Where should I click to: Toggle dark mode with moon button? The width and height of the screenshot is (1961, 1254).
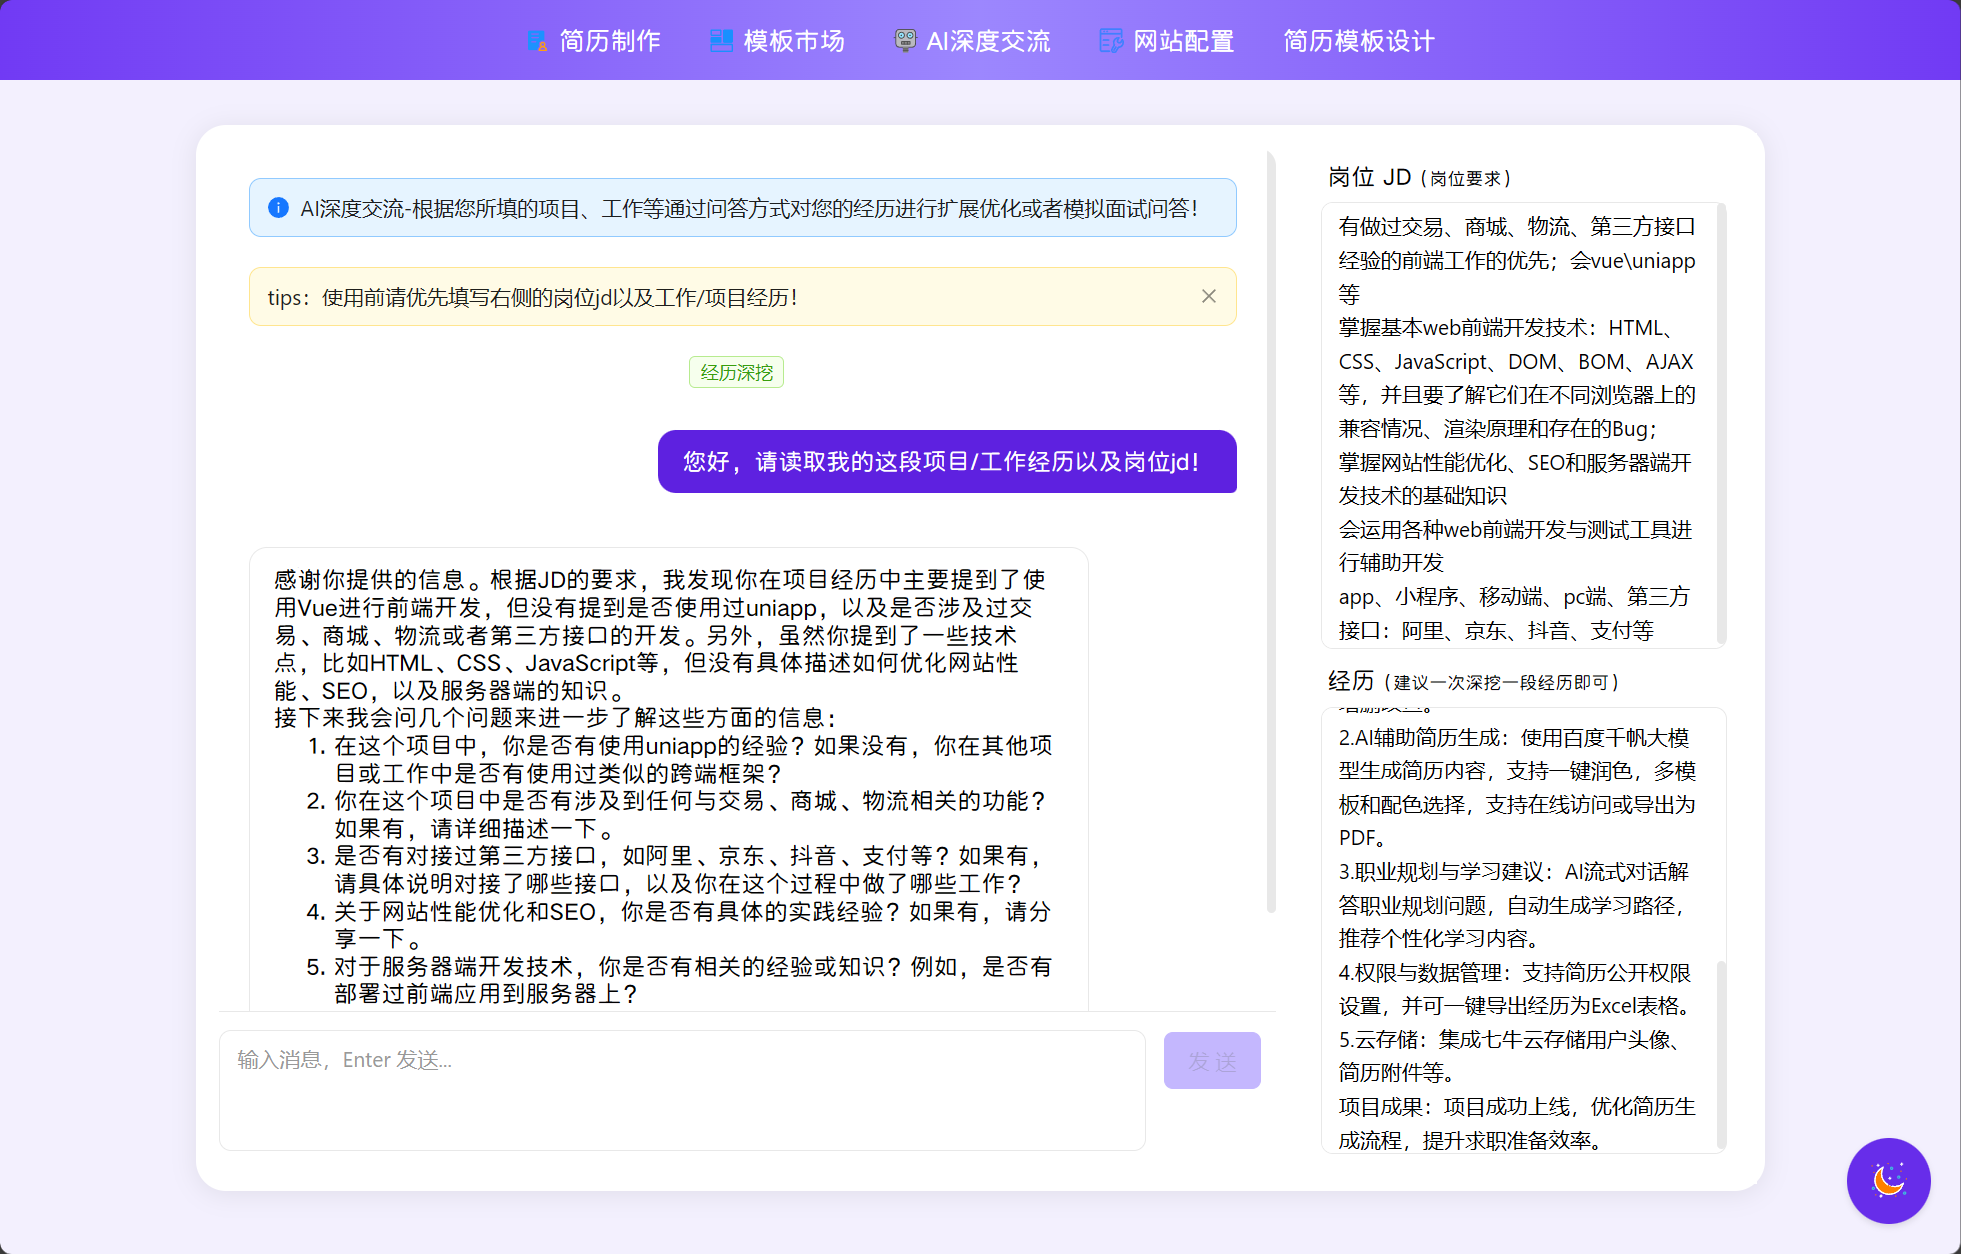pos(1887,1180)
